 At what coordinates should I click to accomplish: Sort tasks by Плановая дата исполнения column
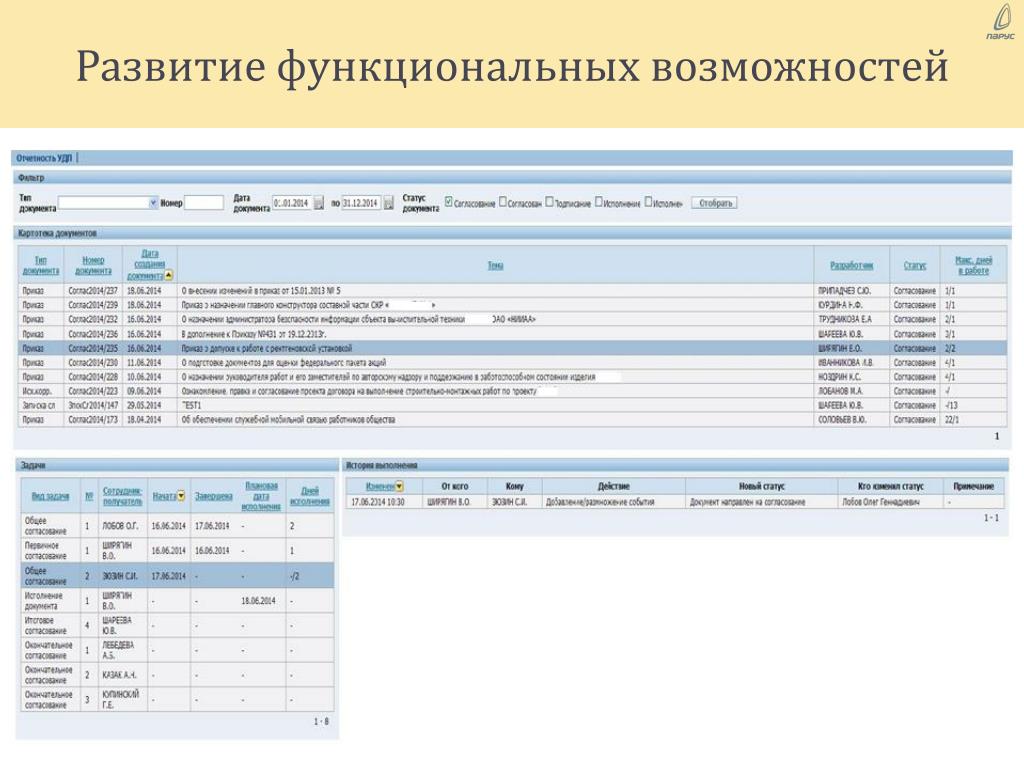261,496
